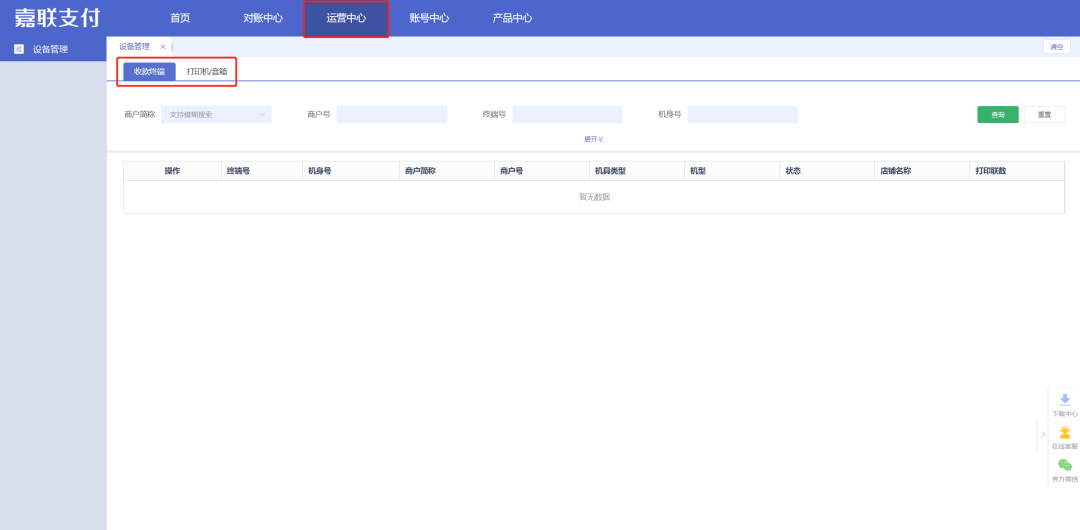The height and width of the screenshot is (530, 1080).
Task: Open 对账中心 in top navigation
Action: pyautogui.click(x=263, y=19)
